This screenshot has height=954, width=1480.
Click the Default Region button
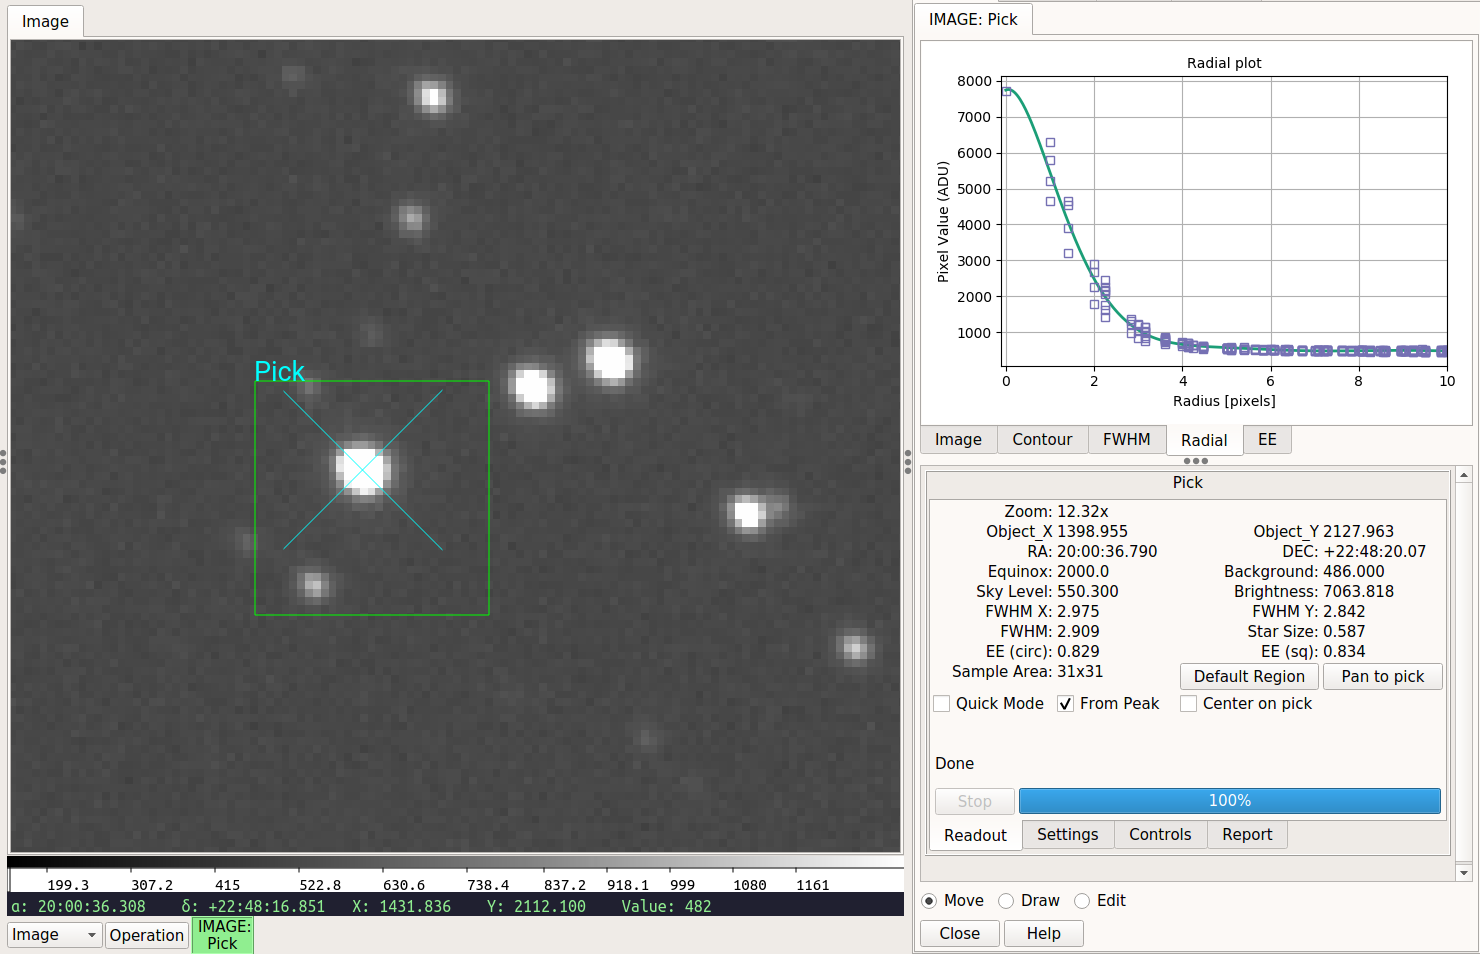(x=1249, y=677)
